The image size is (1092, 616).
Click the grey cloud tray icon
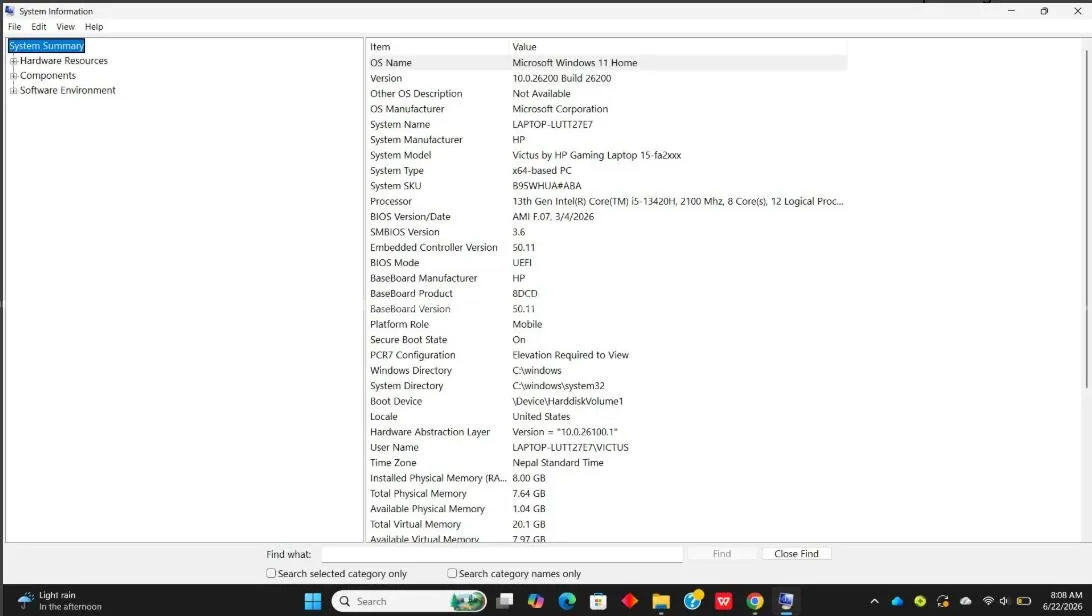966,601
